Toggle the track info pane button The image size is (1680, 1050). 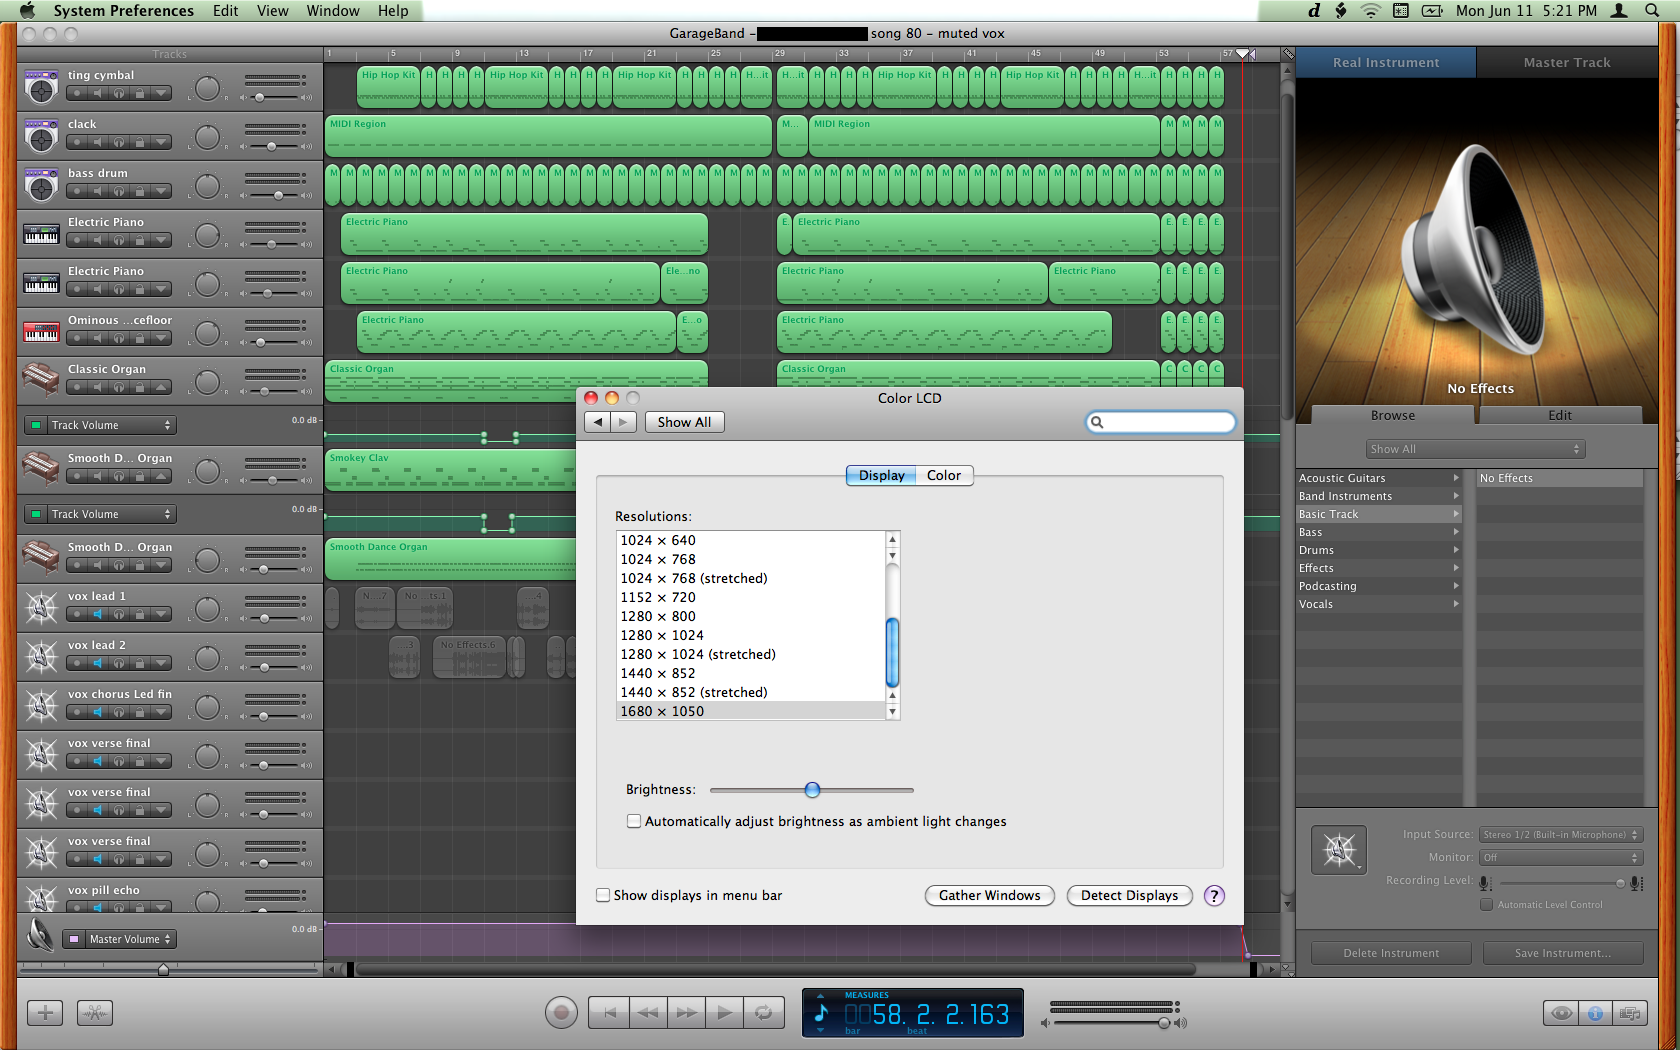pos(1595,1013)
